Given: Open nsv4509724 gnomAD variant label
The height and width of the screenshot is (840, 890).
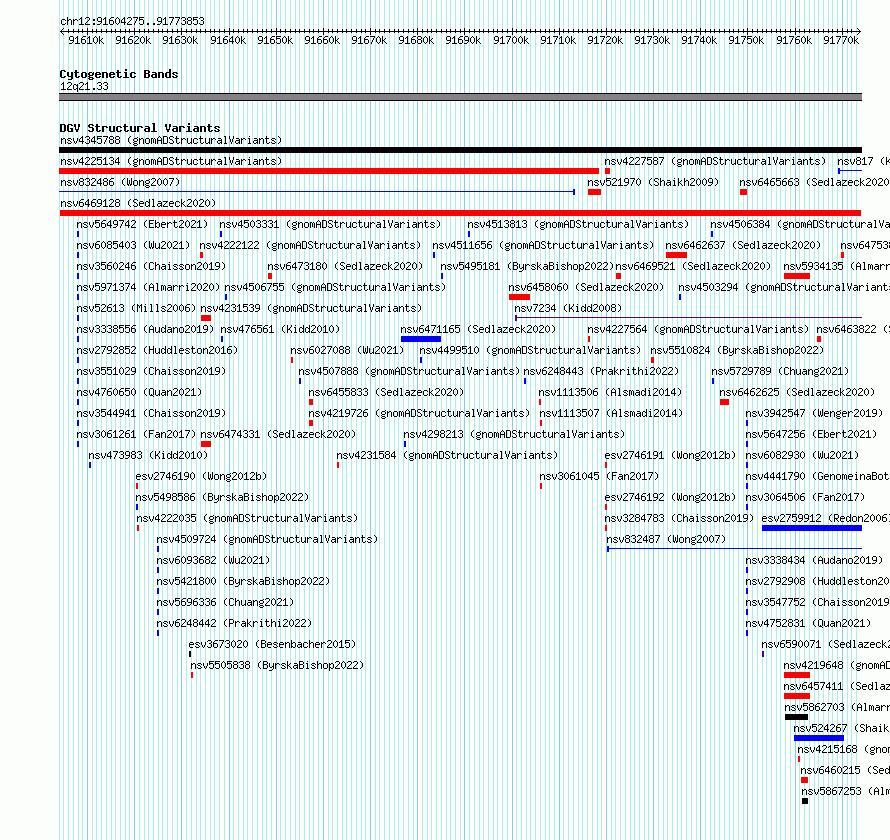Looking at the screenshot, I should click(x=267, y=539).
